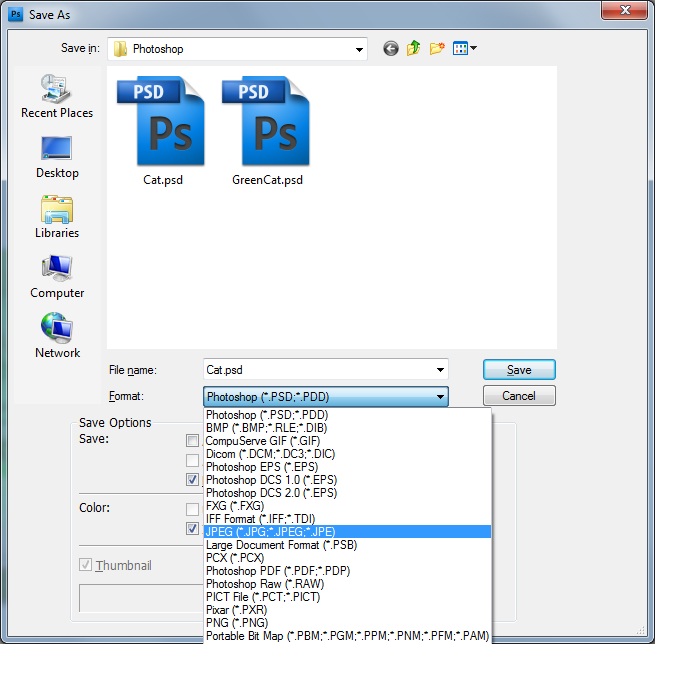Select IFF Format option
The height and width of the screenshot is (696, 689).
tap(347, 519)
